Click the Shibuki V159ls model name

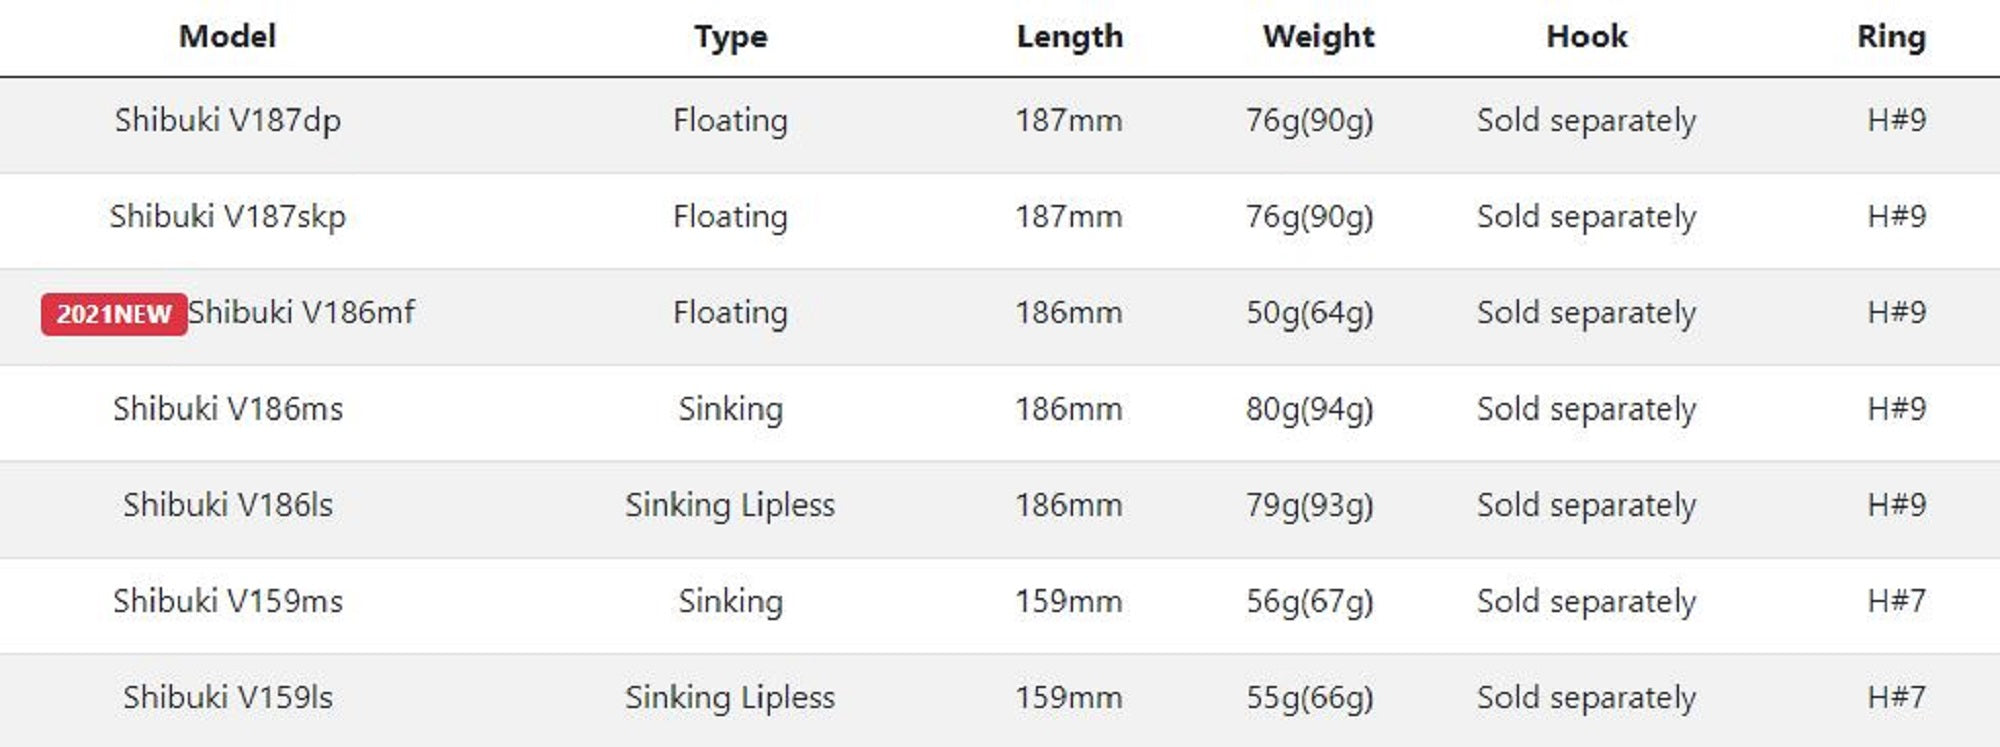[x=228, y=697]
